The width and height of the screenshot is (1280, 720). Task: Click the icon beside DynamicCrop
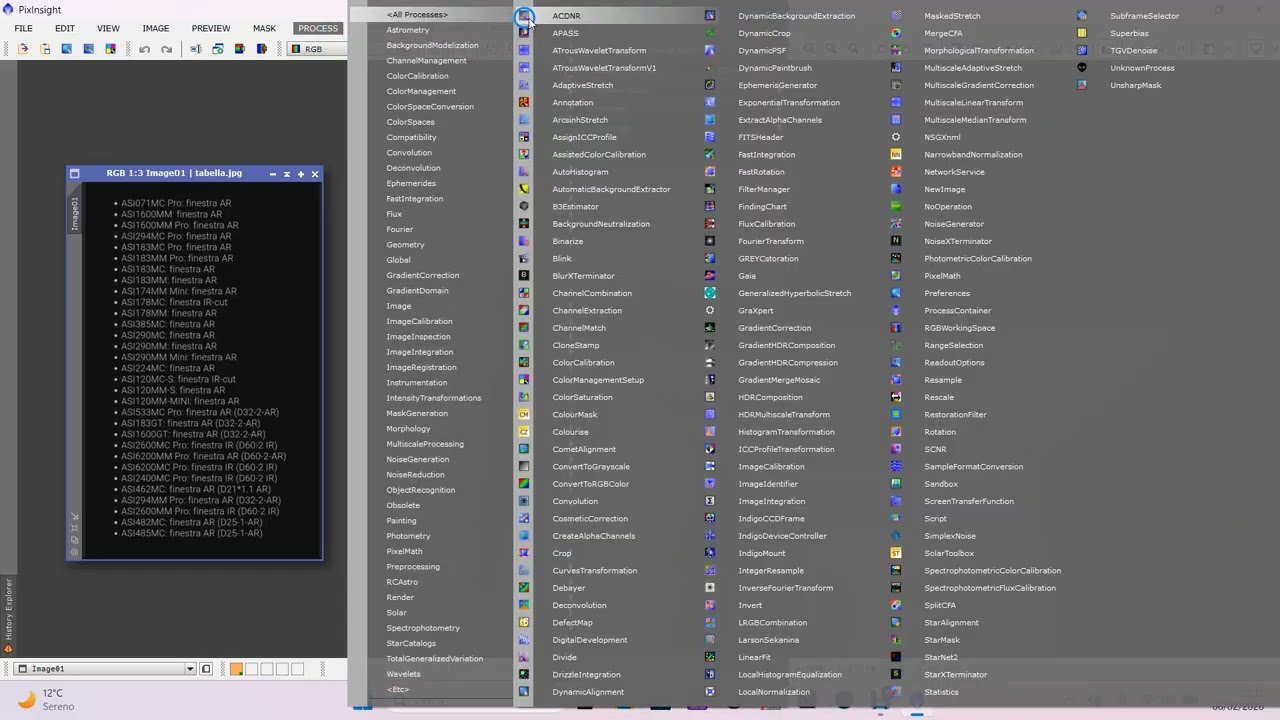[710, 33]
